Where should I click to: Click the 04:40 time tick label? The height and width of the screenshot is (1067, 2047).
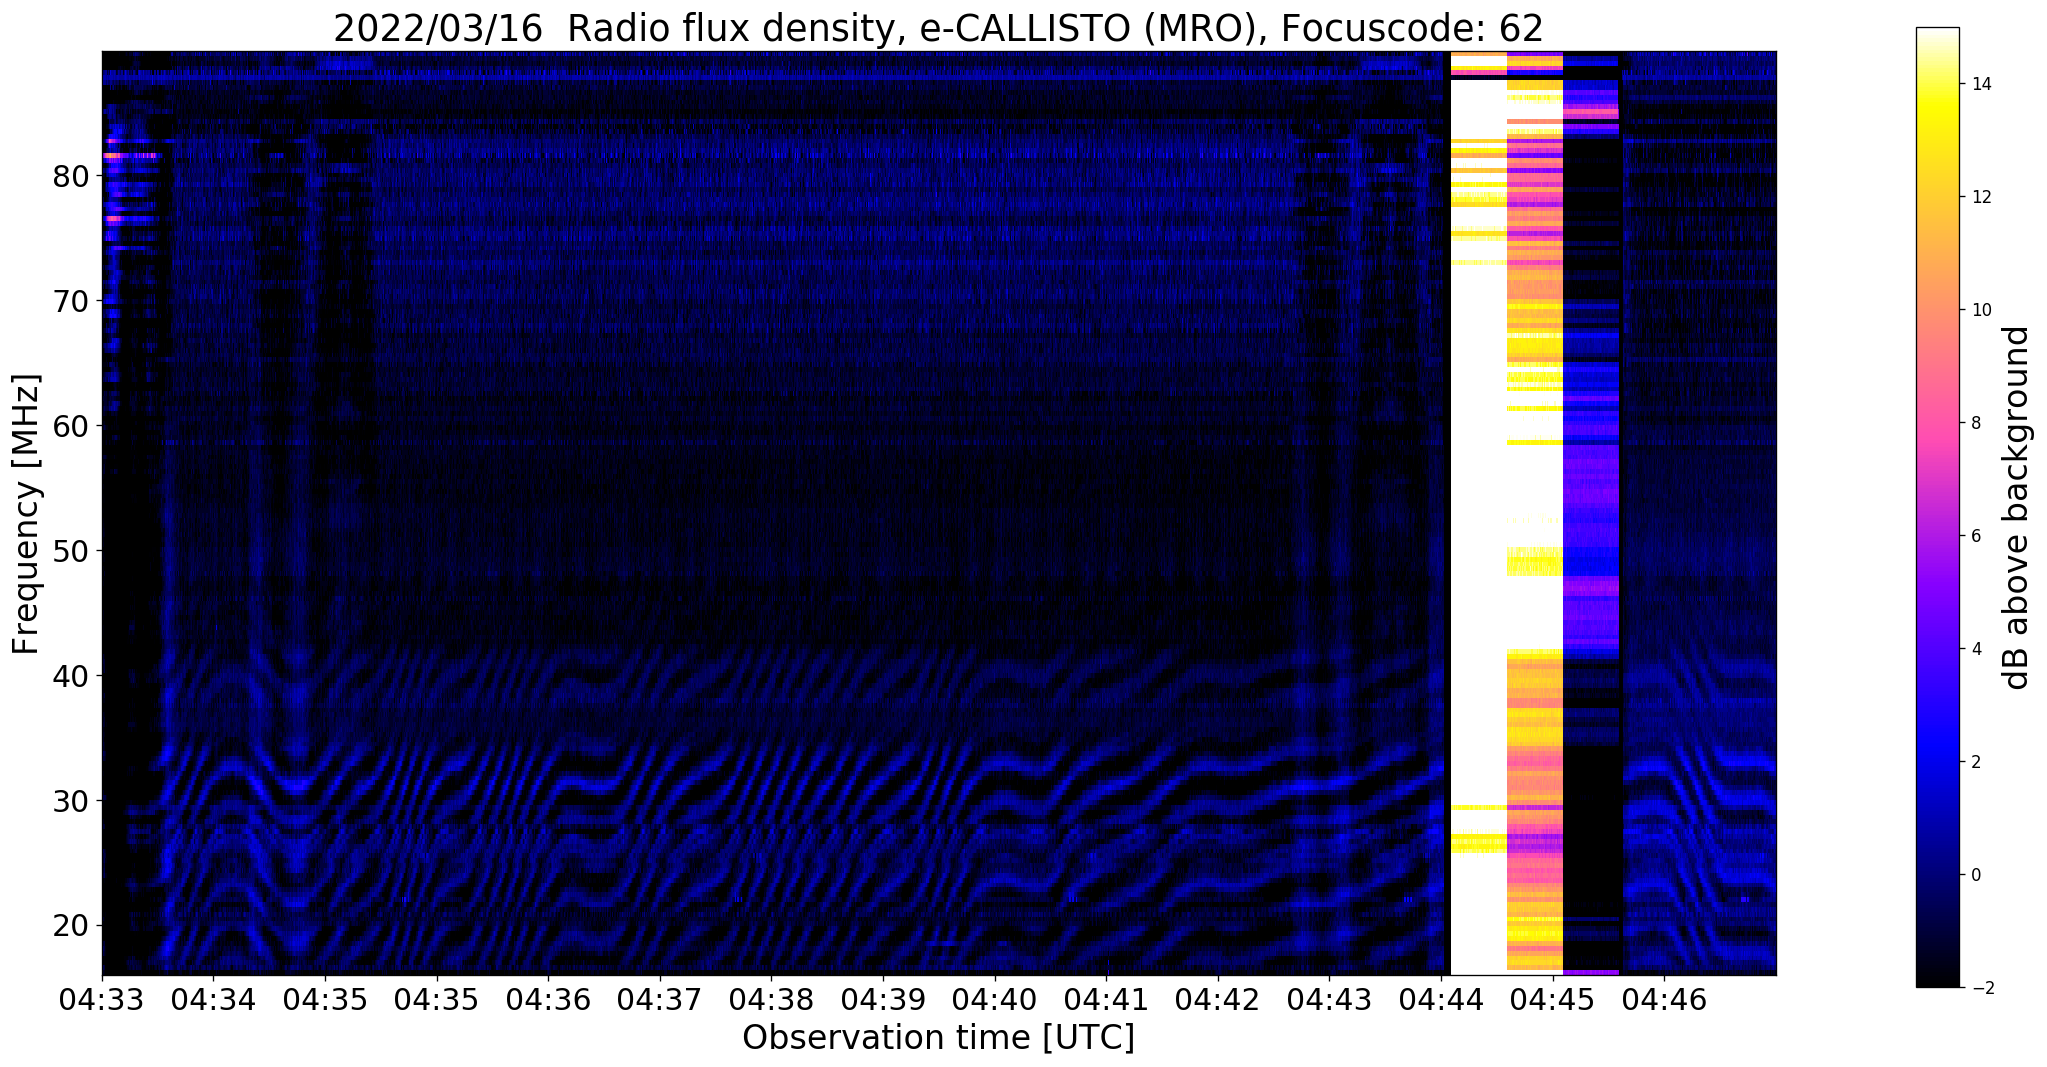coord(995,999)
